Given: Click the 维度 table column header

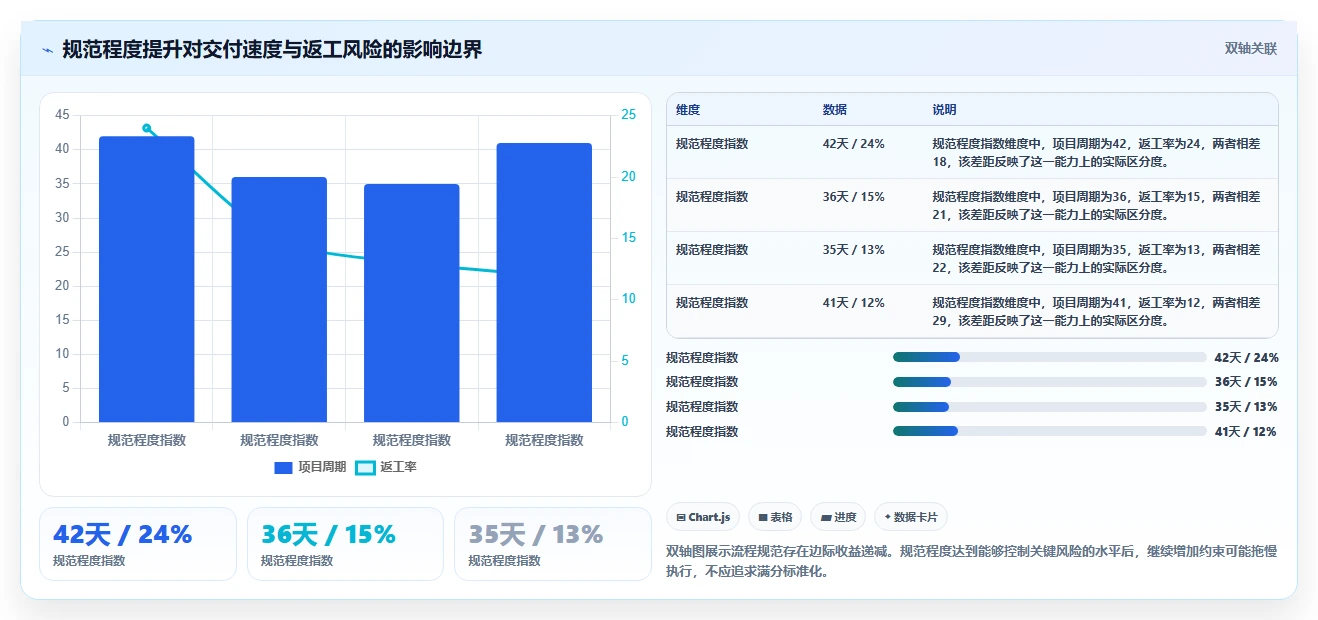Looking at the screenshot, I should coord(688,110).
